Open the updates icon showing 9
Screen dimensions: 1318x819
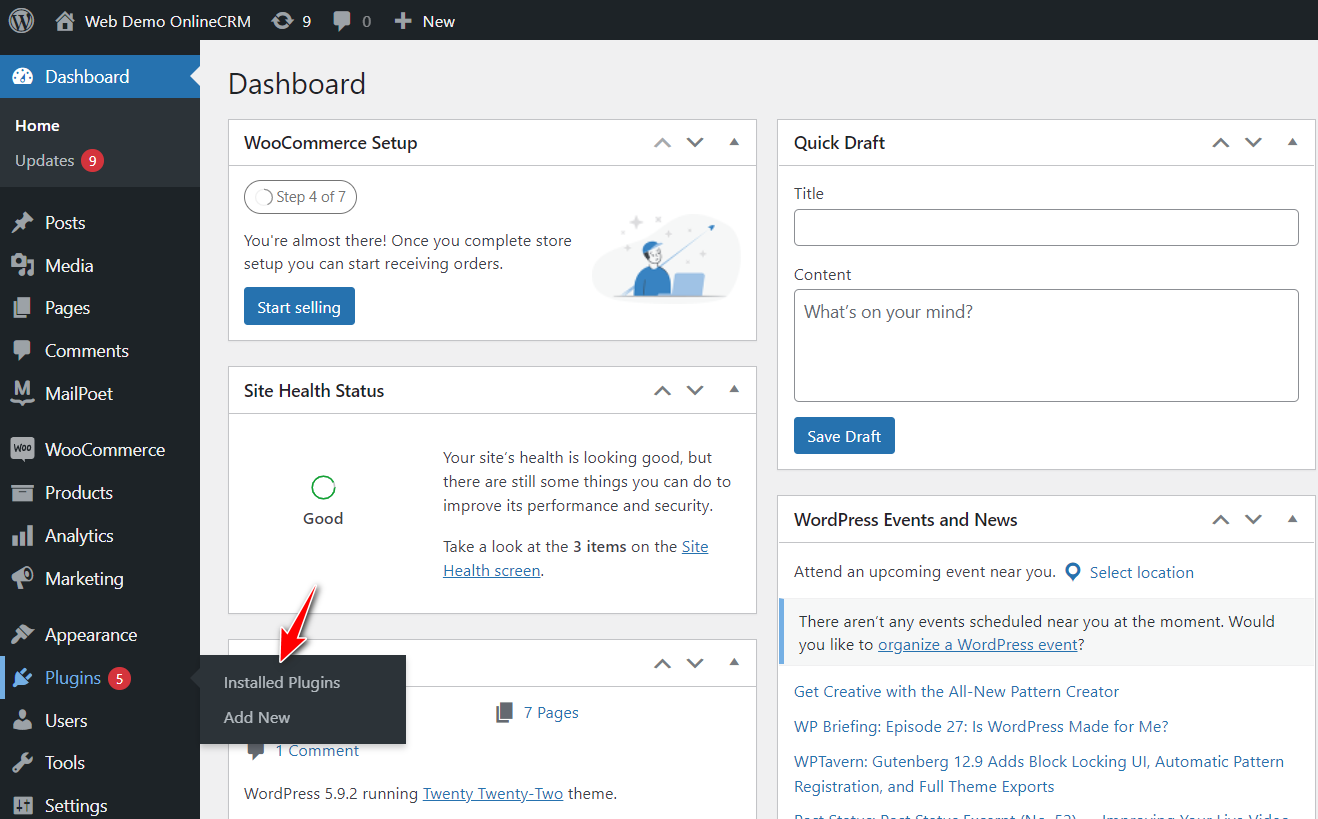click(283, 21)
